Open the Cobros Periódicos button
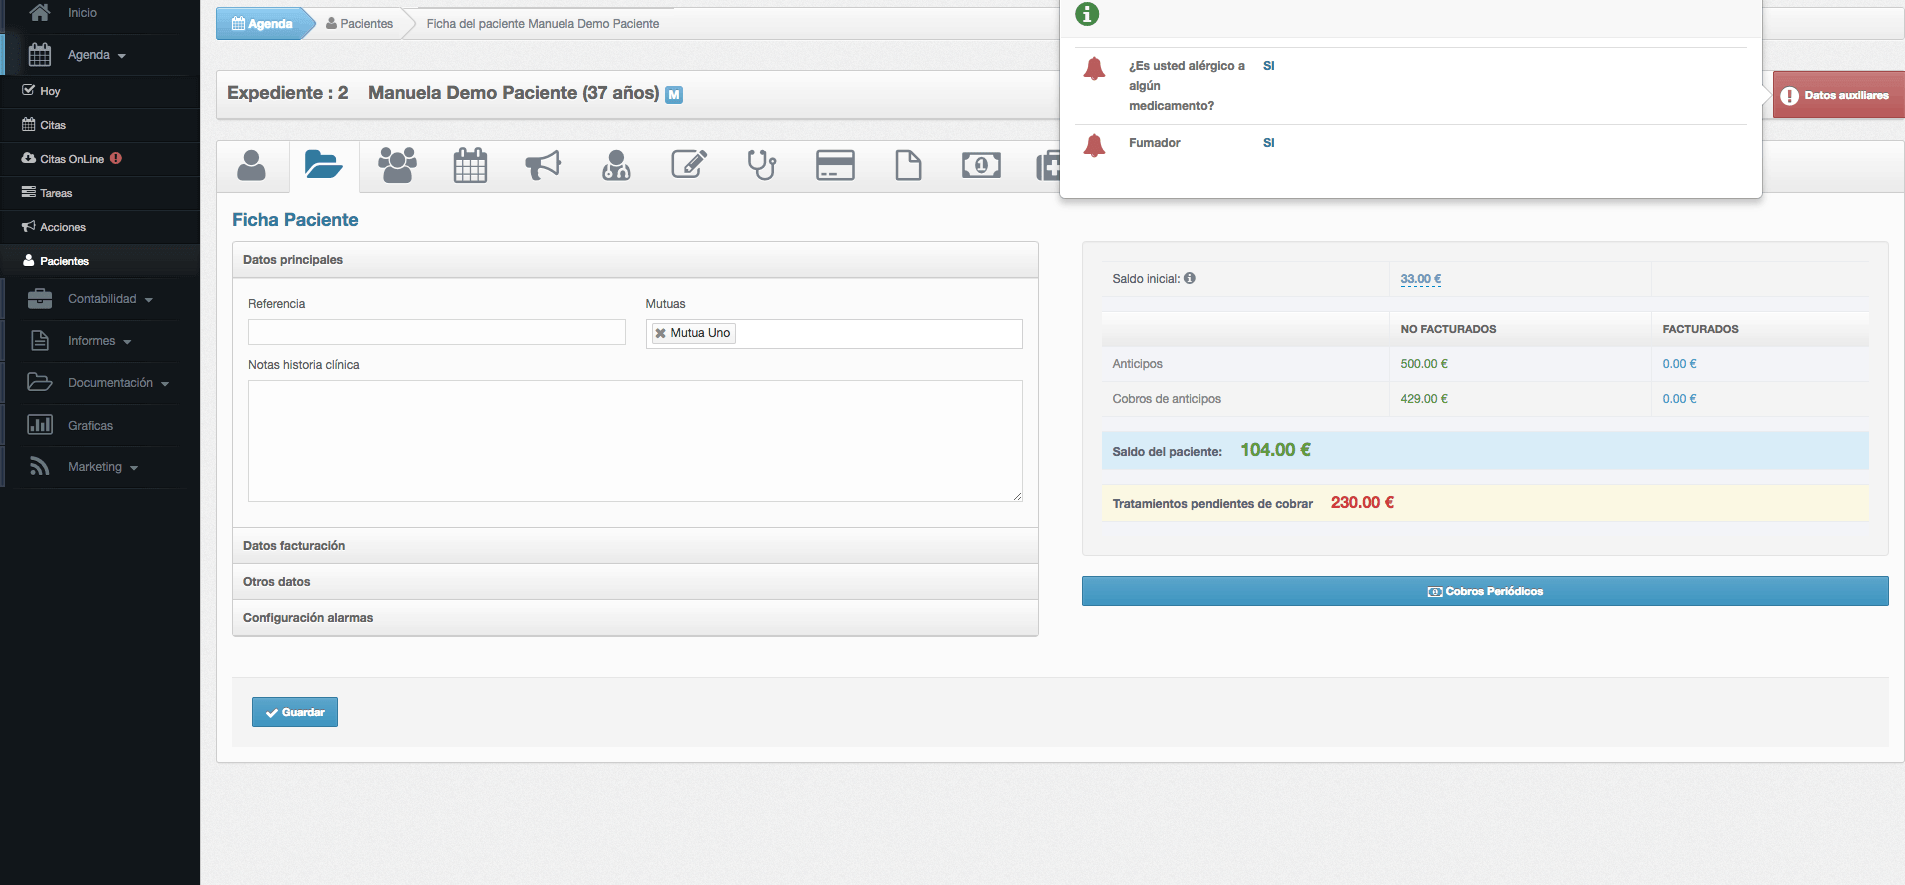This screenshot has width=1905, height=885. (1485, 591)
